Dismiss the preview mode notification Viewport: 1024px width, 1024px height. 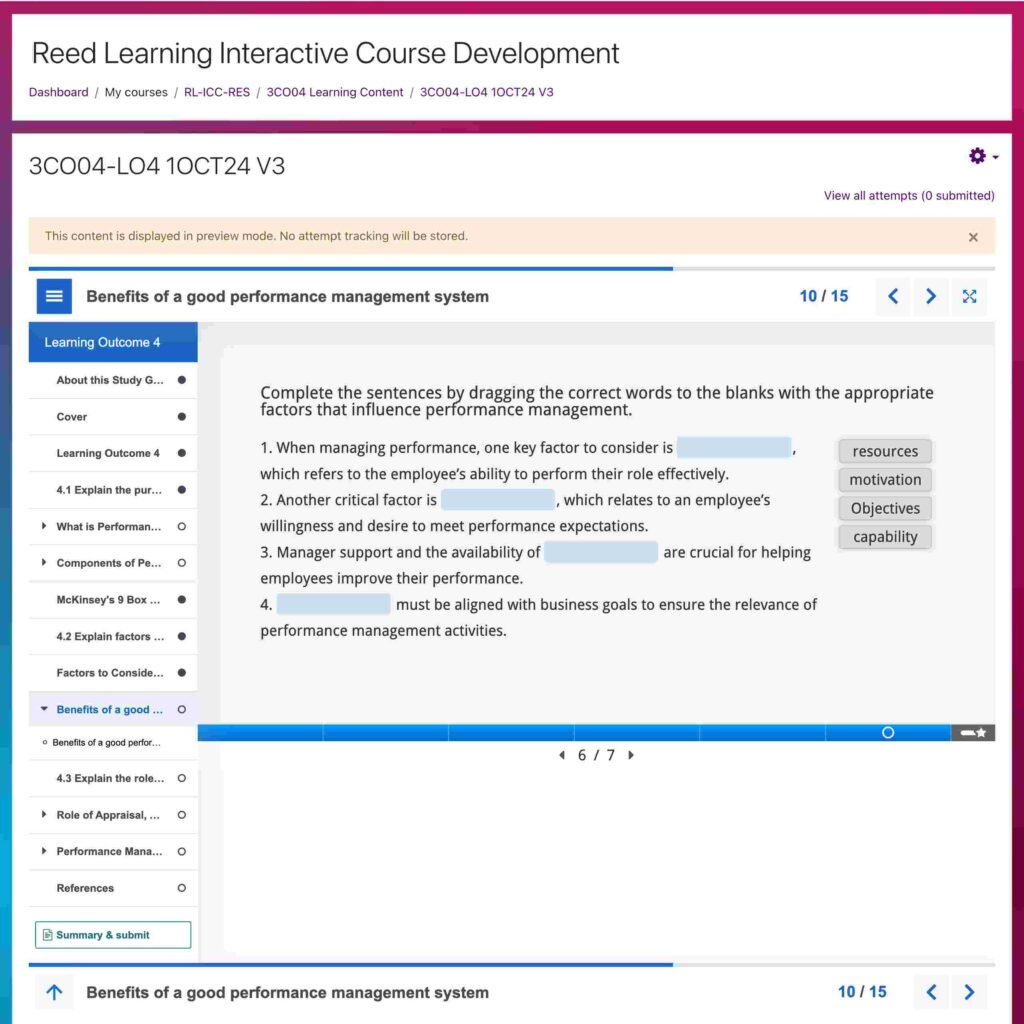coord(973,237)
